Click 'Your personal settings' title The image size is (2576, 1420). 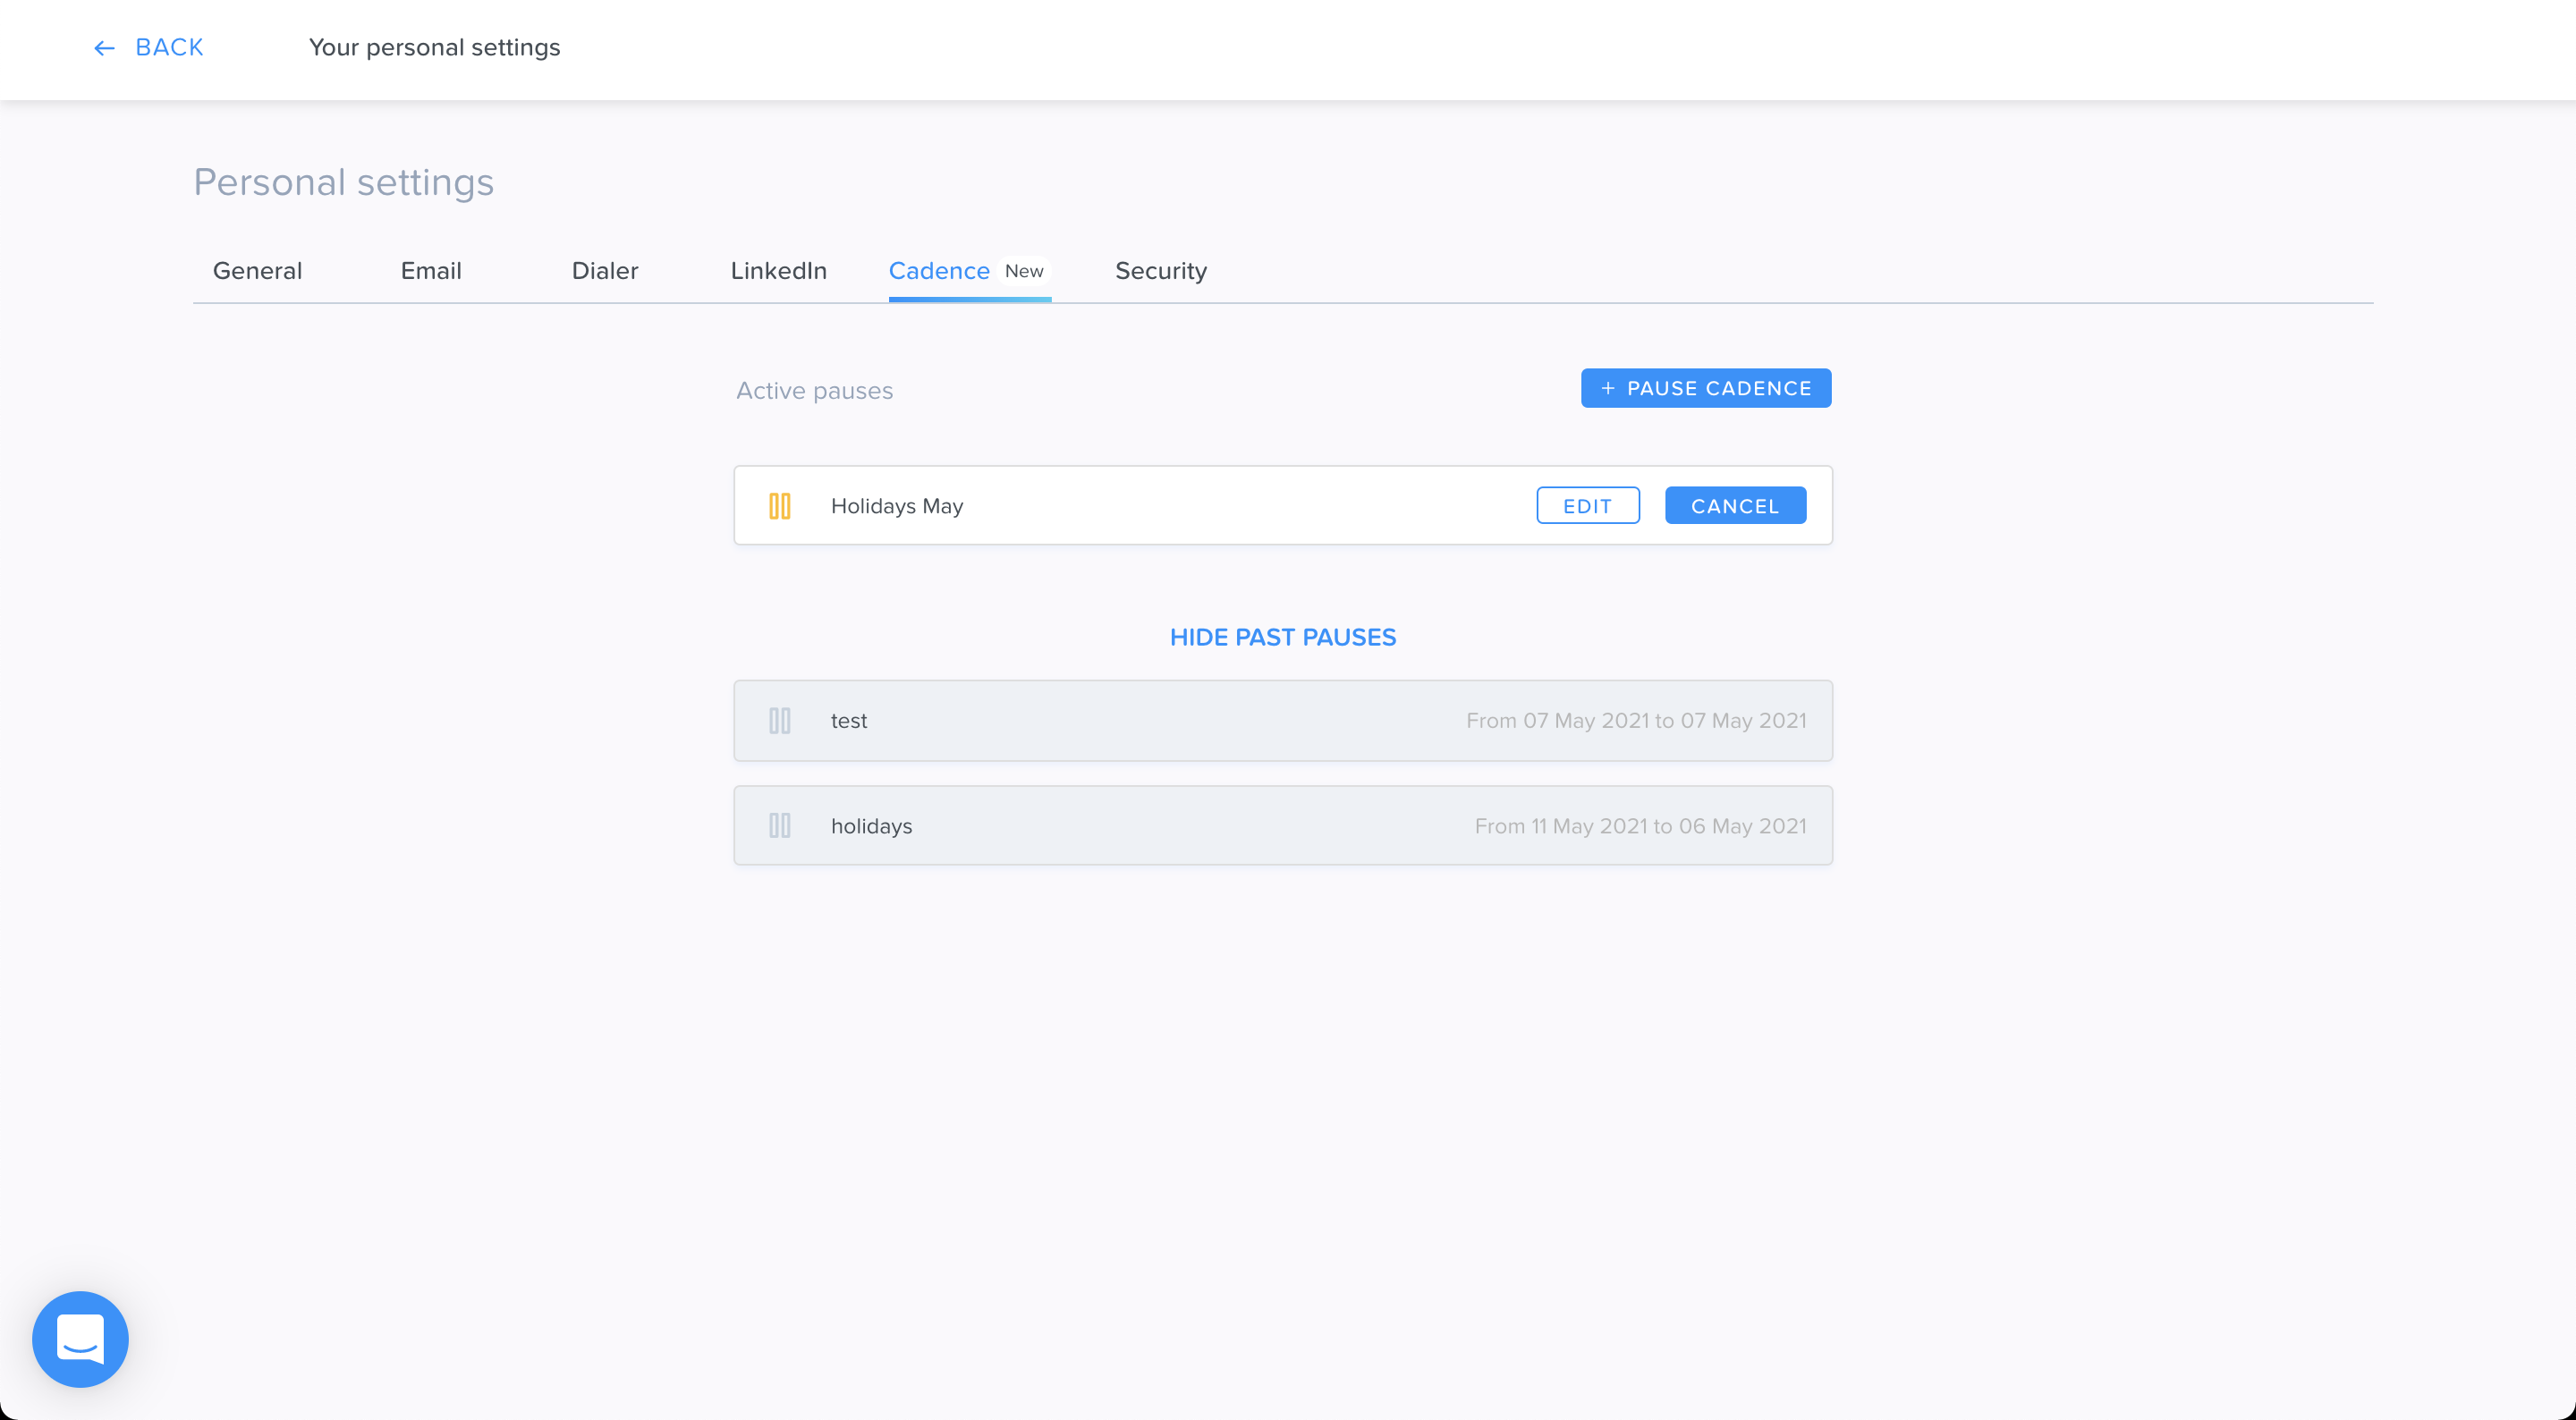point(434,47)
